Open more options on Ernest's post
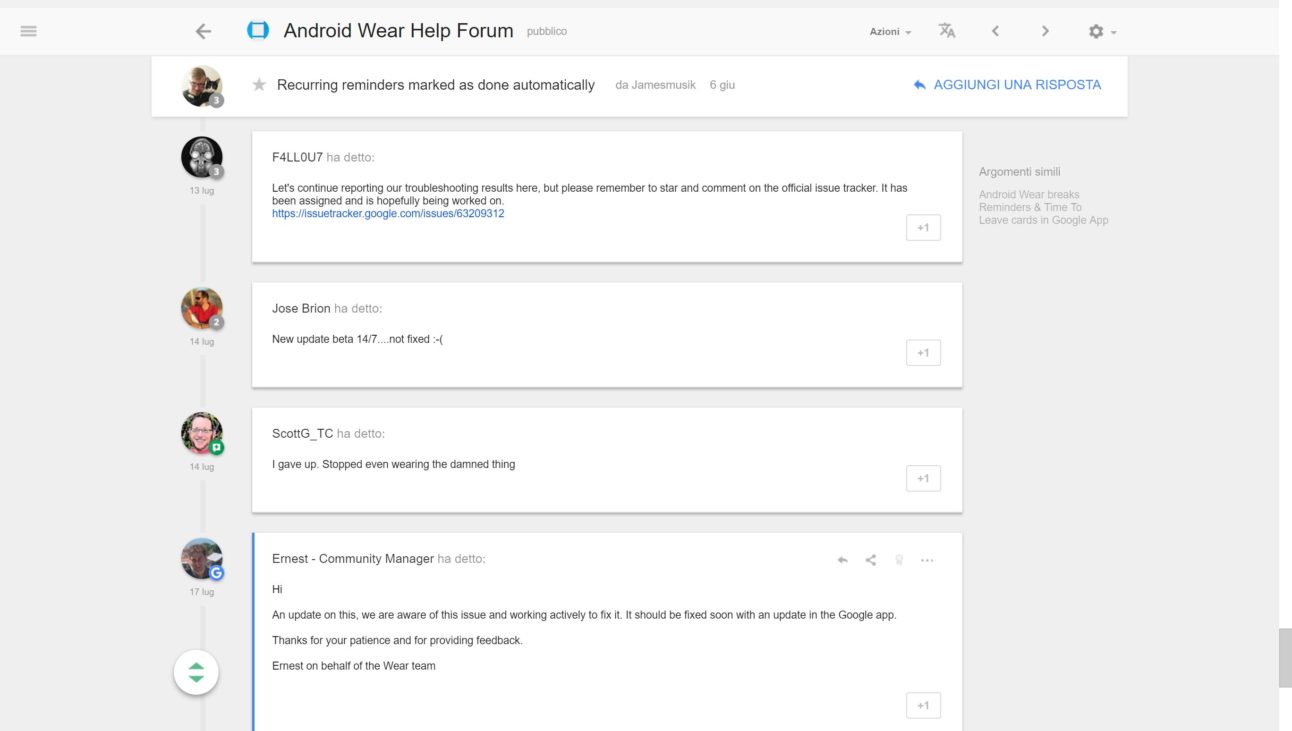Screen dimensions: 1292x731 (927, 560)
